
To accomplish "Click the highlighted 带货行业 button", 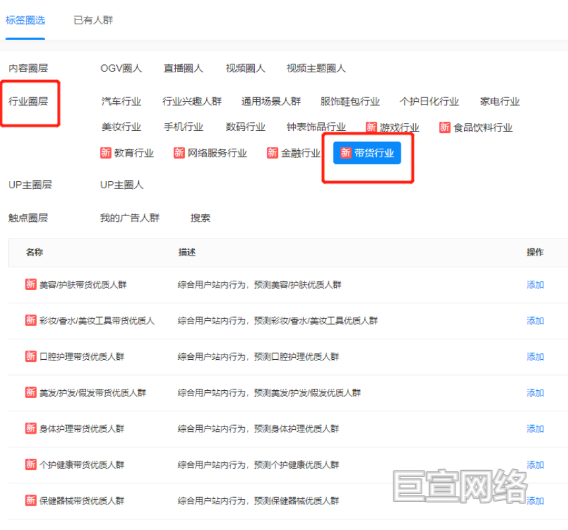I will 367,153.
